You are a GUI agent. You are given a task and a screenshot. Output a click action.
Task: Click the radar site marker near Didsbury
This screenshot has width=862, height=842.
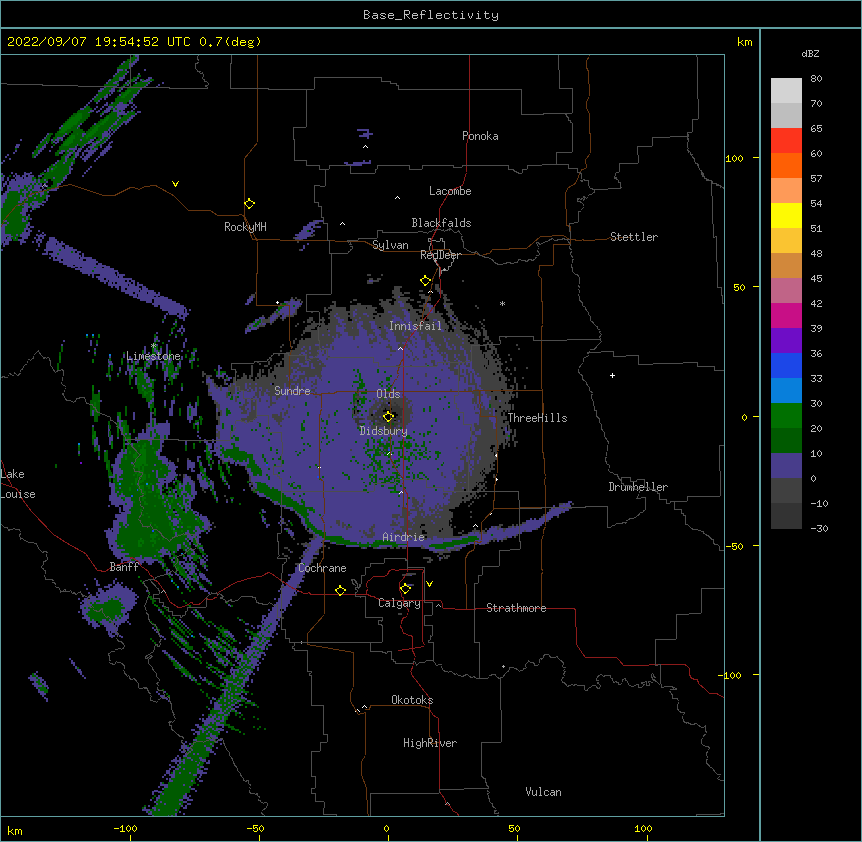click(388, 416)
